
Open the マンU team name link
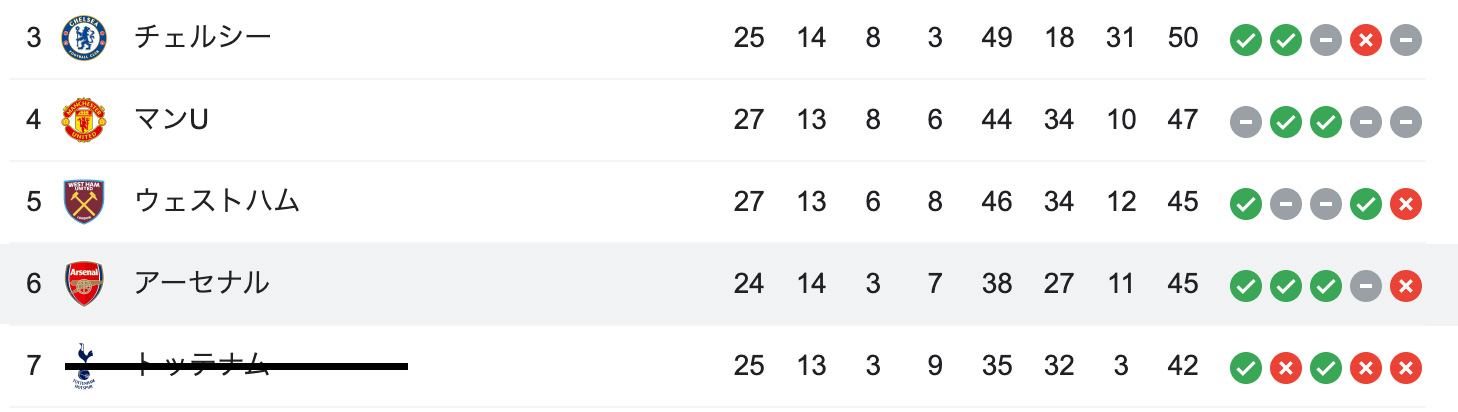click(171, 120)
